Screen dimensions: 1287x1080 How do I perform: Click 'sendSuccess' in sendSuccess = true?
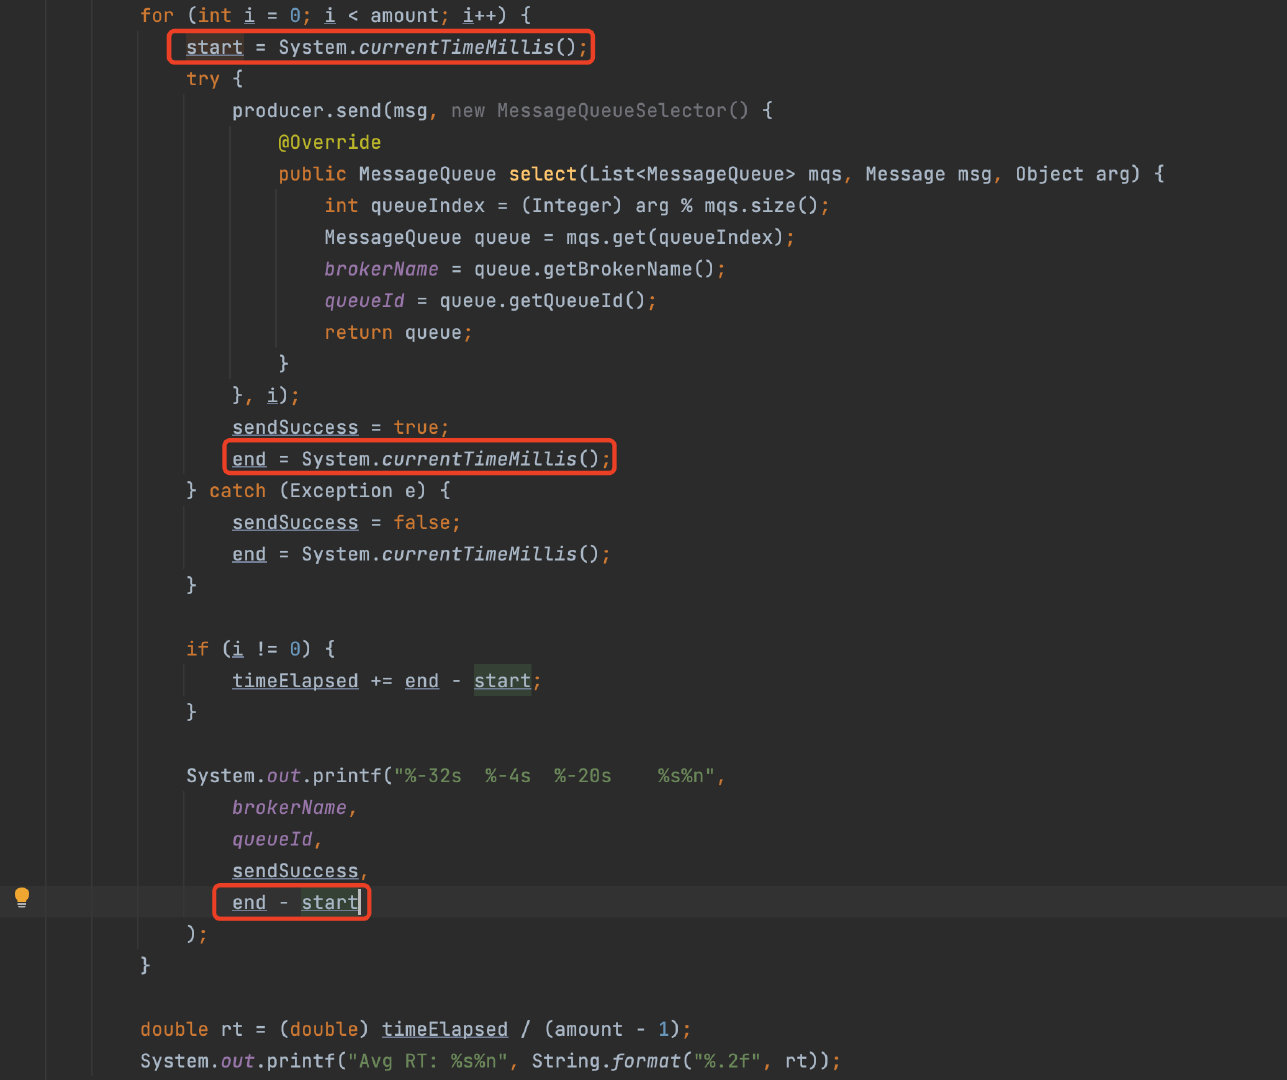(295, 428)
